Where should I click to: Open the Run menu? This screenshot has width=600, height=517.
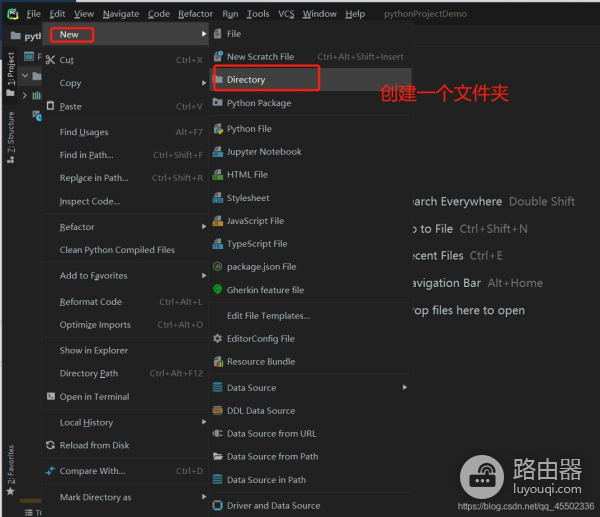point(230,14)
